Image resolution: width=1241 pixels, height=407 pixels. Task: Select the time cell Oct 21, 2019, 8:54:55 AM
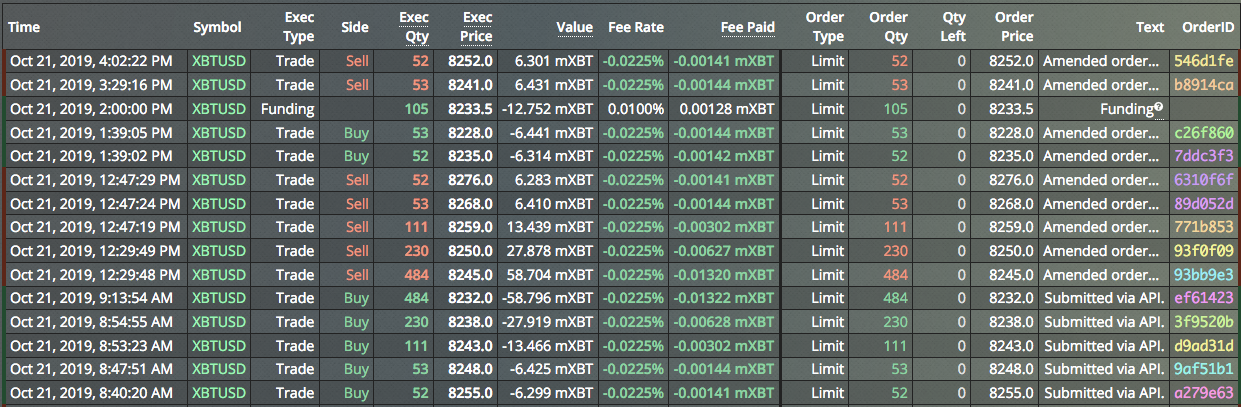pos(92,321)
